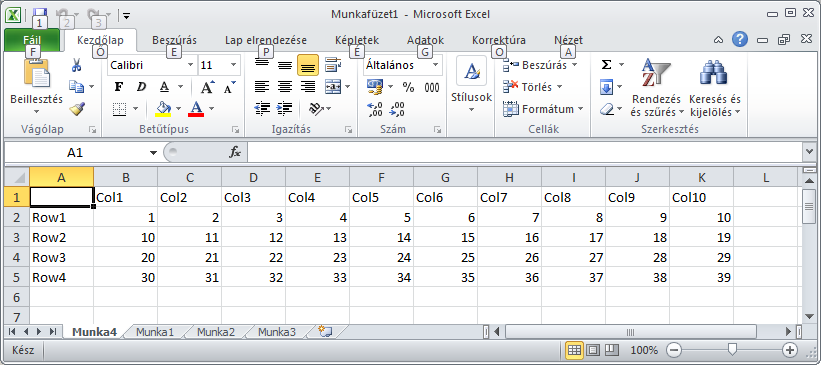Click the Copy icon in Vágólap
The image size is (821, 365).
(x=76, y=86)
